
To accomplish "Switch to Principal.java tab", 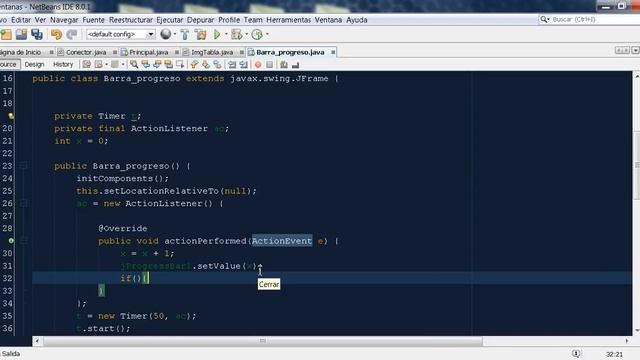I will click(149, 52).
